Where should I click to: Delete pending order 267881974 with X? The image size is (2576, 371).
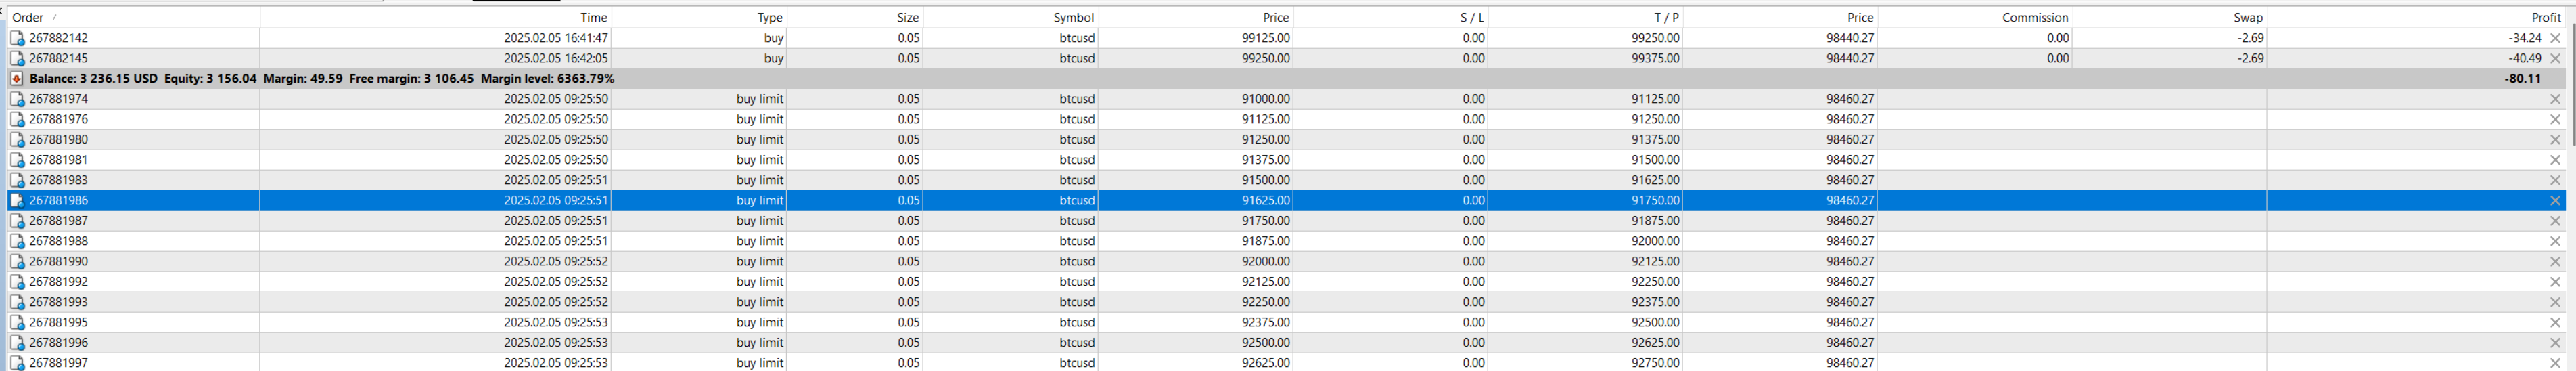click(x=2555, y=99)
